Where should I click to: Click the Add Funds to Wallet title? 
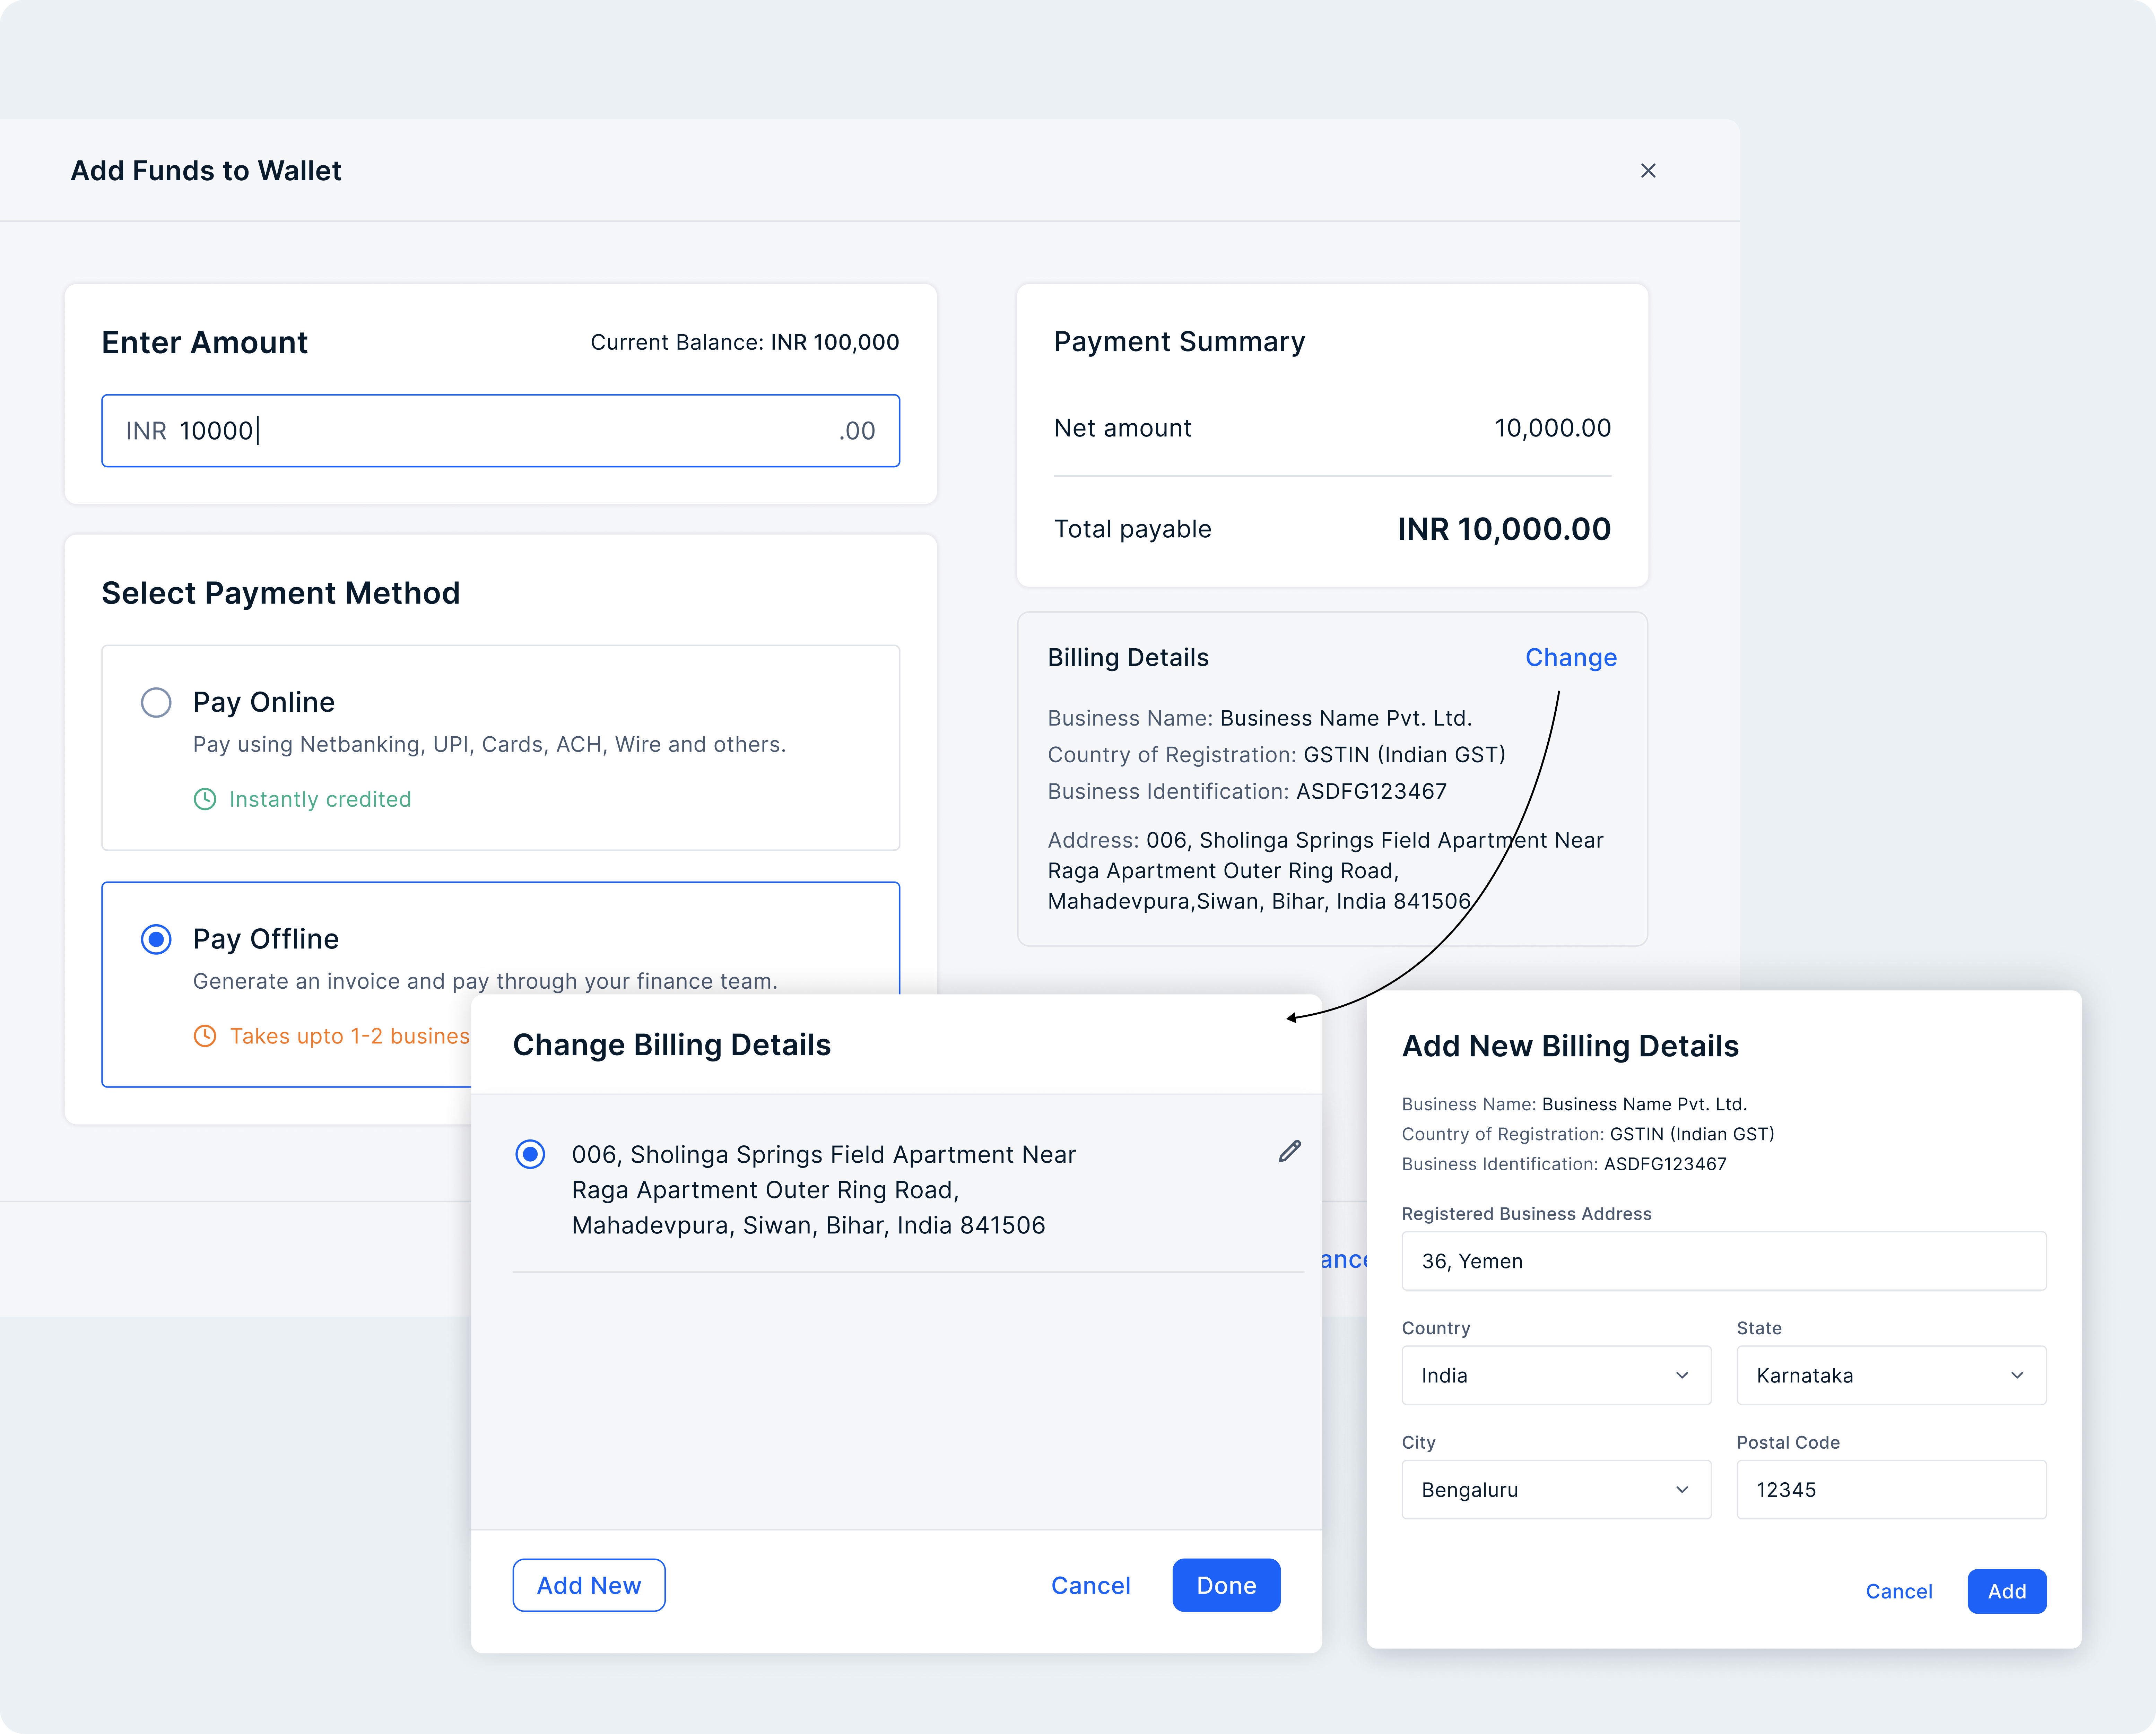[x=206, y=171]
